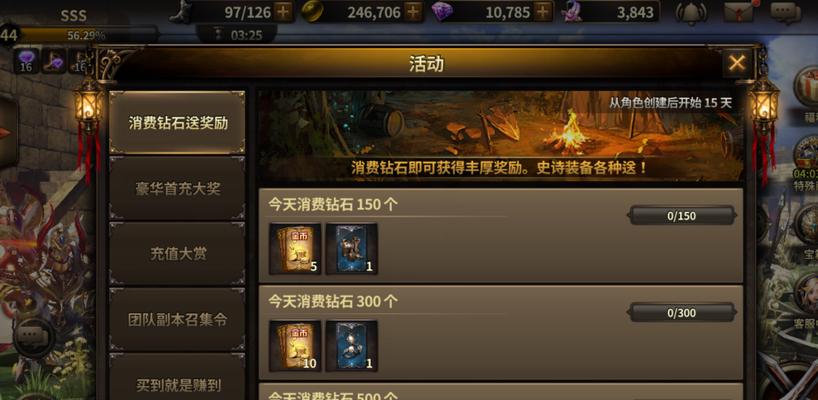Click the blue armor card in 150 reward

(x=352, y=249)
